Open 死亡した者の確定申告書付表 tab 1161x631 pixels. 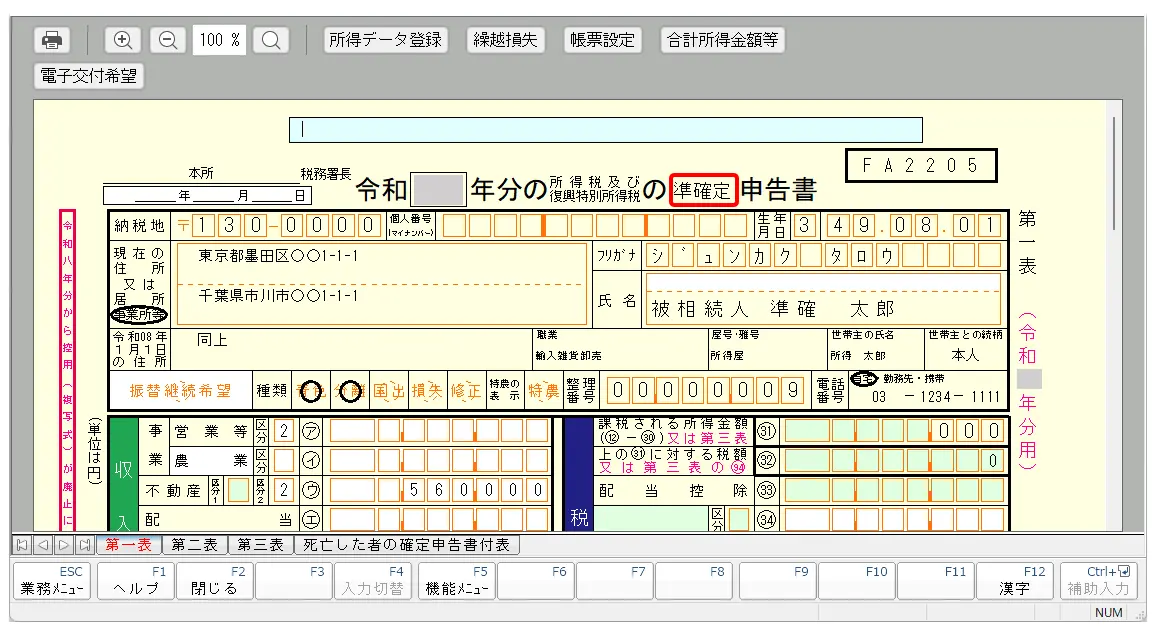(x=407, y=545)
